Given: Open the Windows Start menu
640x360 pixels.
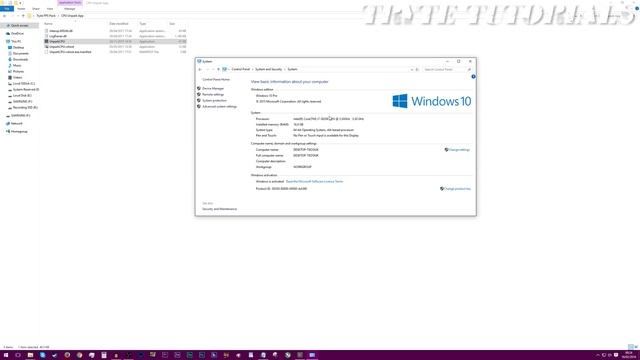Looking at the screenshot, I should [6, 355].
